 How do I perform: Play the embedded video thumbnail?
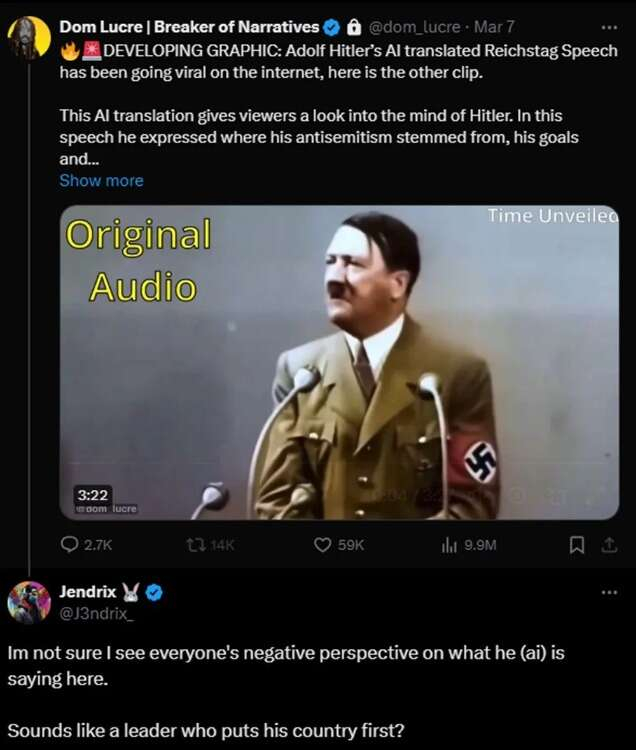[339, 362]
